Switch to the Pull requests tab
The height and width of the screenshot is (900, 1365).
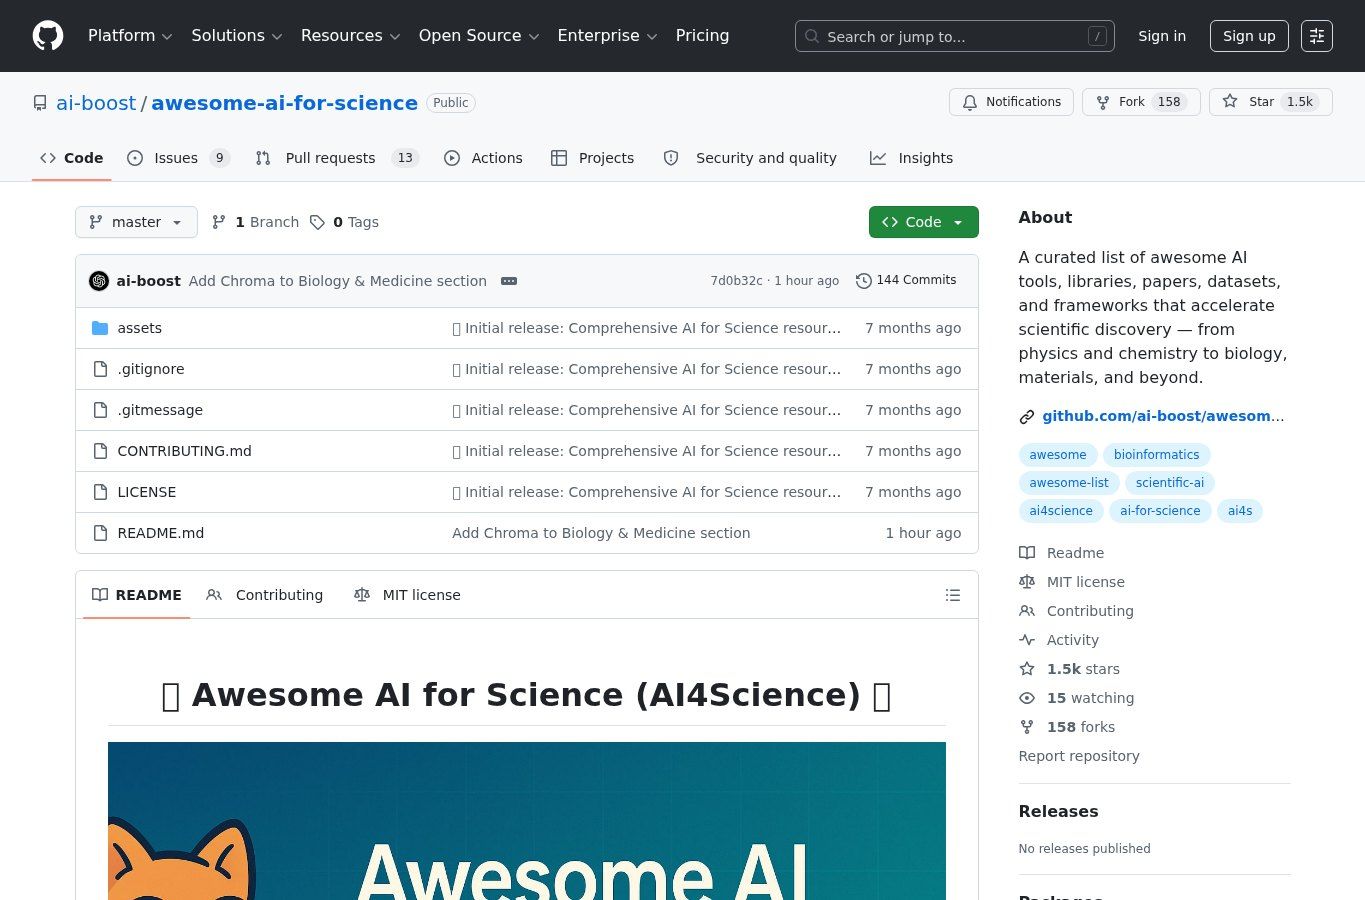pos(337,158)
